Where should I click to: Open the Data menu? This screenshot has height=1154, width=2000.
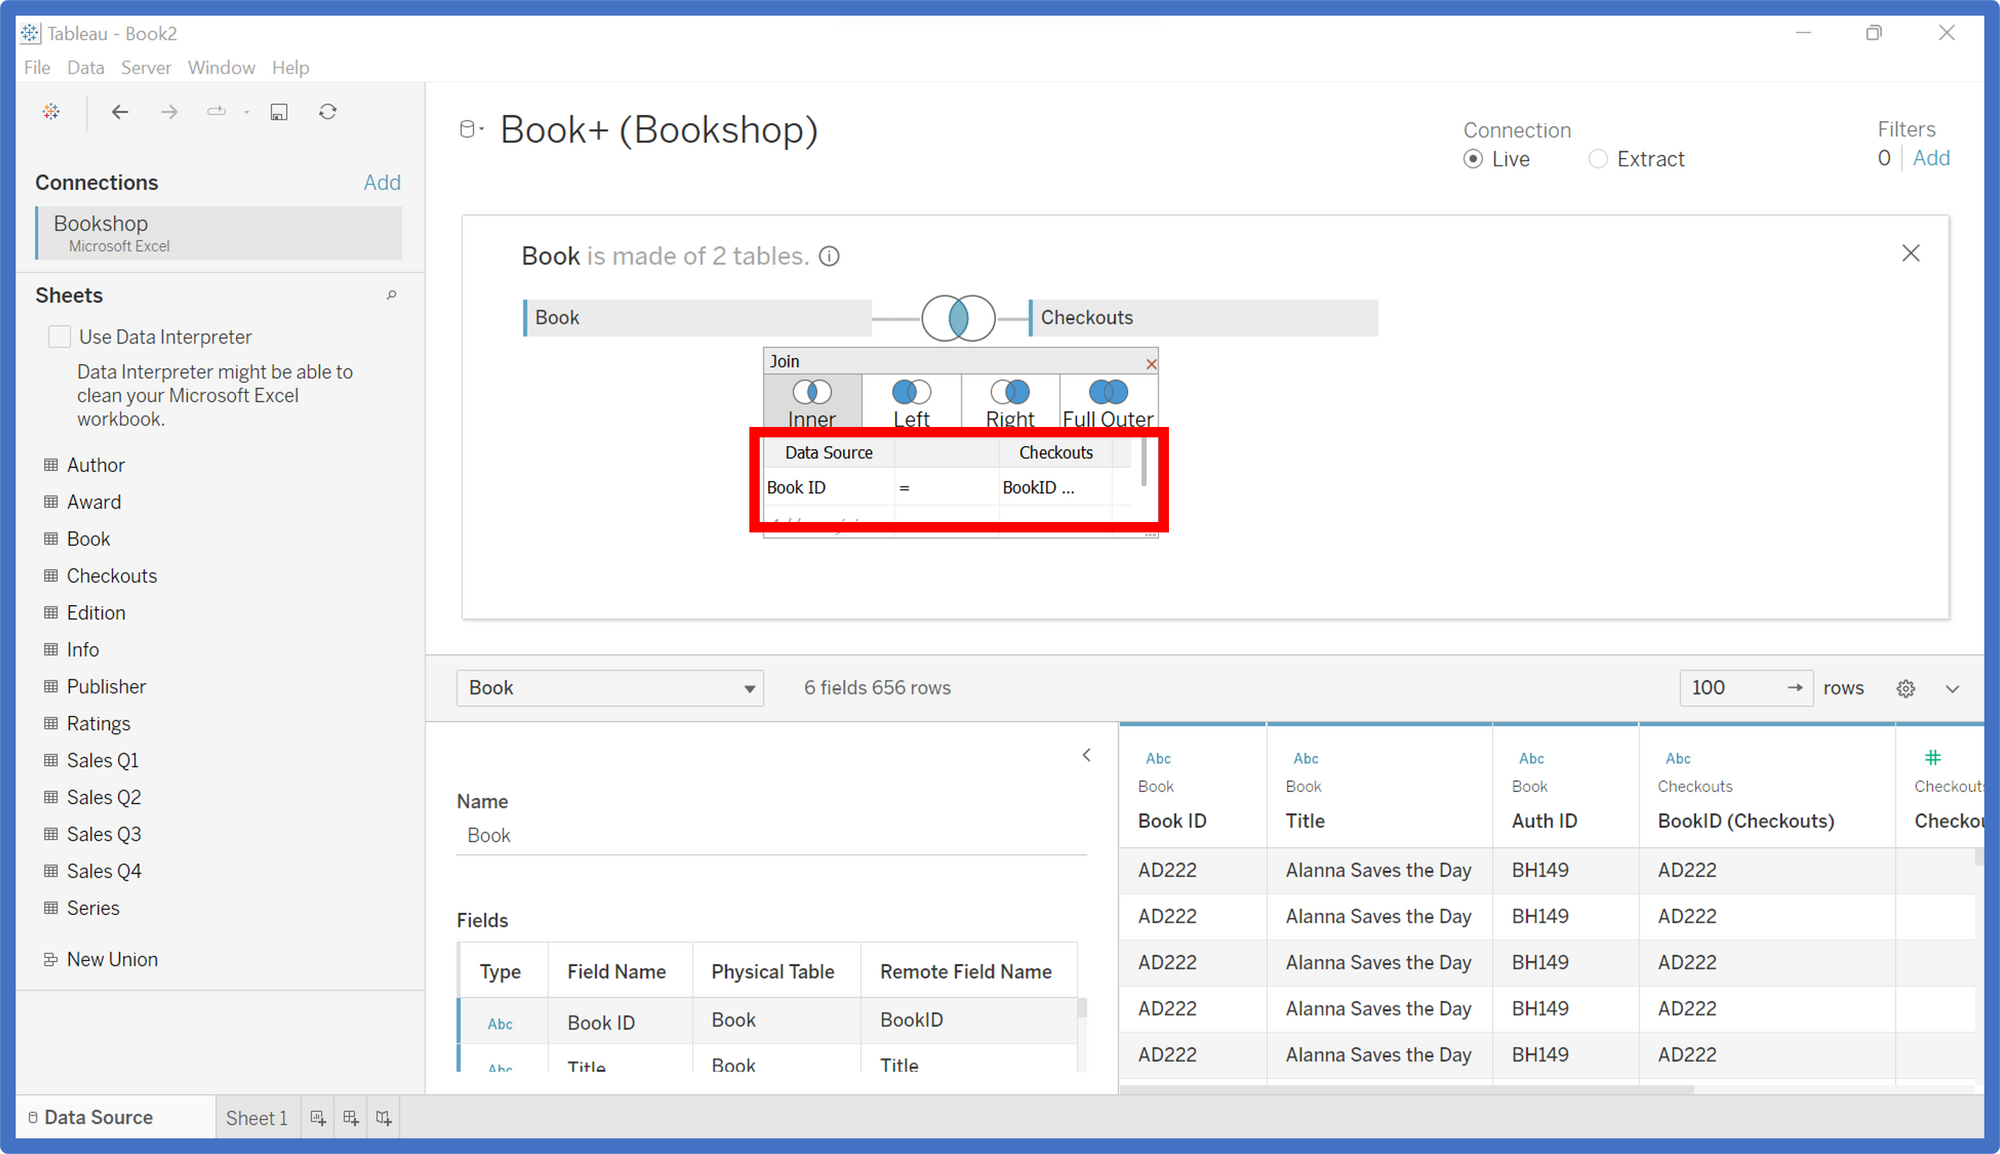coord(85,67)
